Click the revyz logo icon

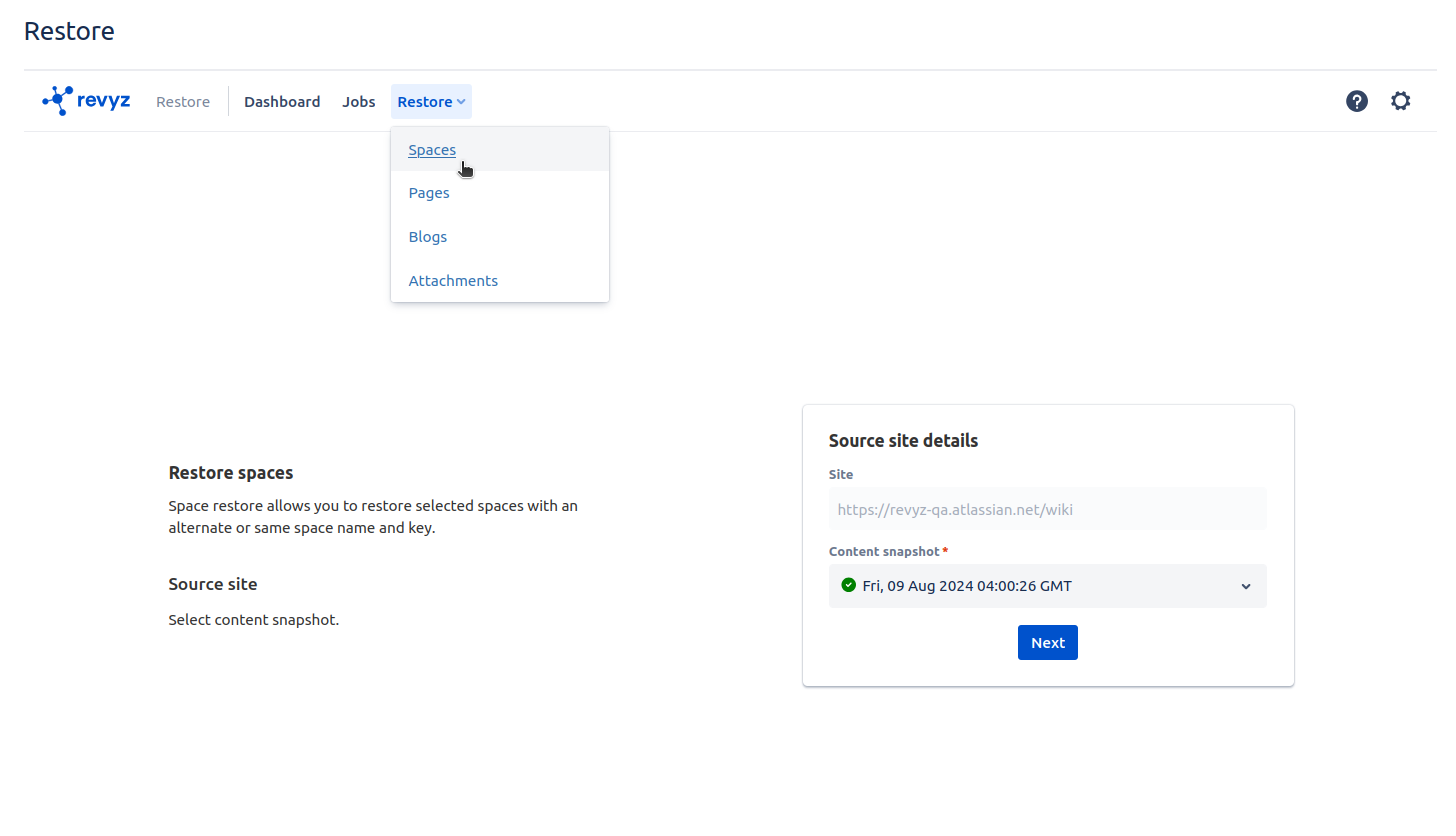pyautogui.click(x=58, y=100)
